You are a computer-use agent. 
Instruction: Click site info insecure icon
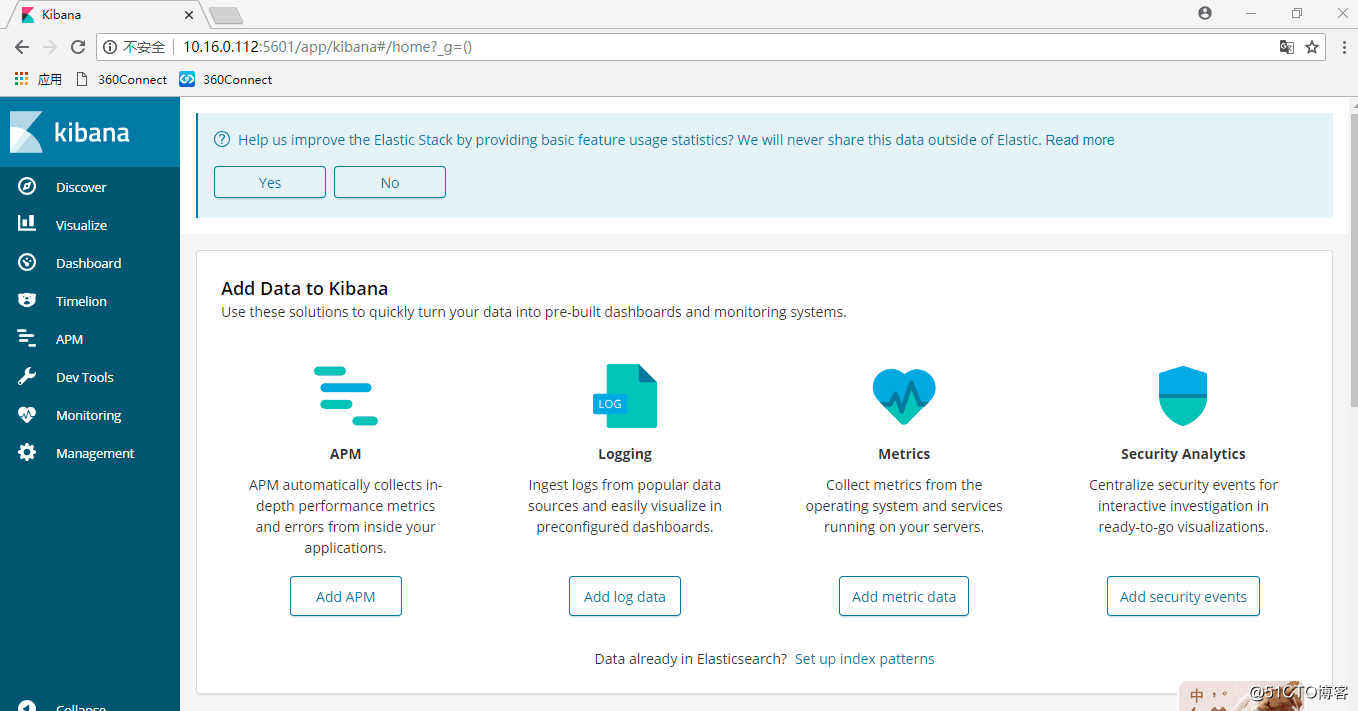tap(110, 47)
